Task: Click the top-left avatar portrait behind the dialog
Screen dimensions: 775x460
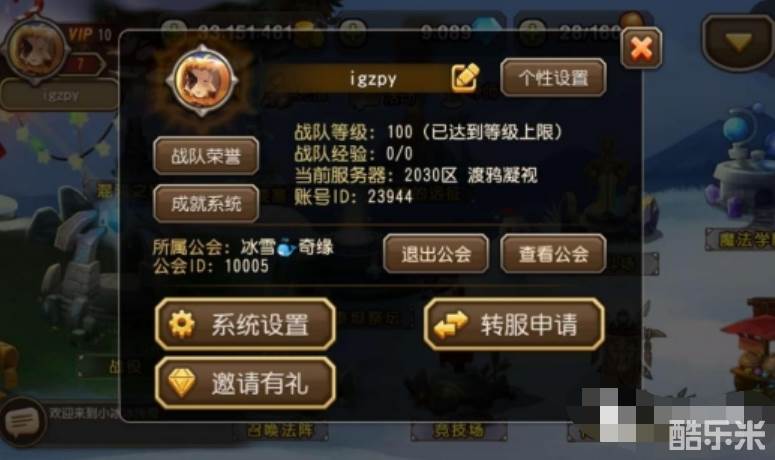Action: pos(37,49)
